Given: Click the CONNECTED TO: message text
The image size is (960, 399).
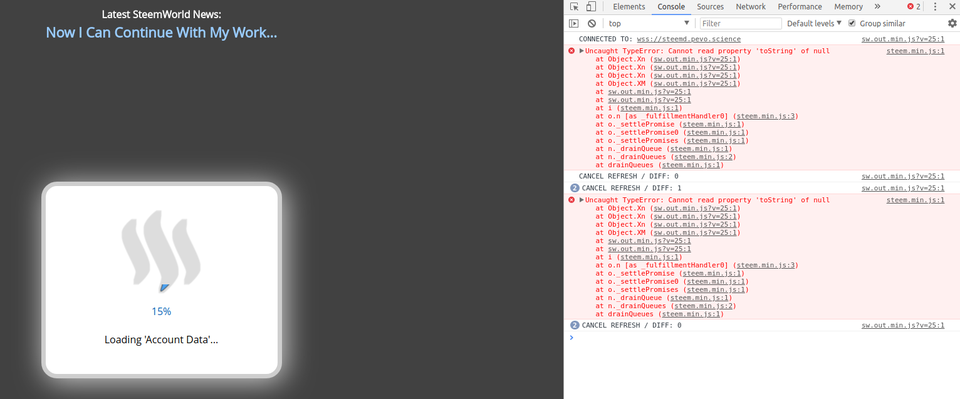Looking at the screenshot, I should pos(606,39).
